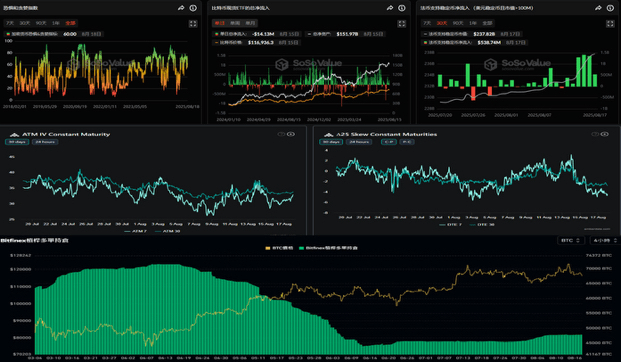Image resolution: width=621 pixels, height=362 pixels.
Task: Open info icon on Bitcoin ETF panel
Action: (x=402, y=8)
